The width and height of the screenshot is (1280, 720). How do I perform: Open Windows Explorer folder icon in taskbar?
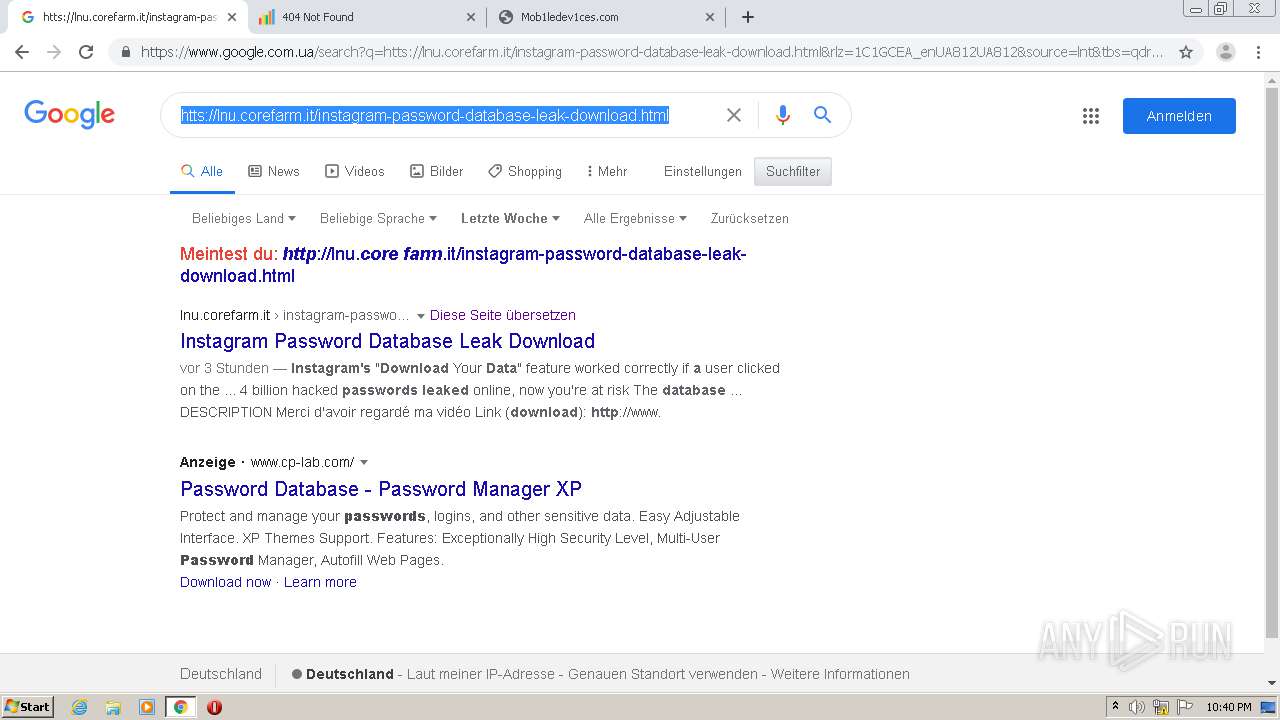point(113,707)
